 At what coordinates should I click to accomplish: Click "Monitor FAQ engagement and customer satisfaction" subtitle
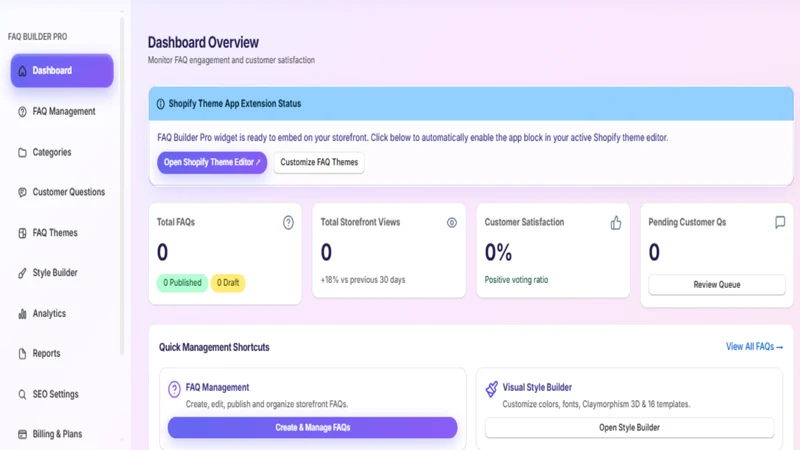[231, 60]
